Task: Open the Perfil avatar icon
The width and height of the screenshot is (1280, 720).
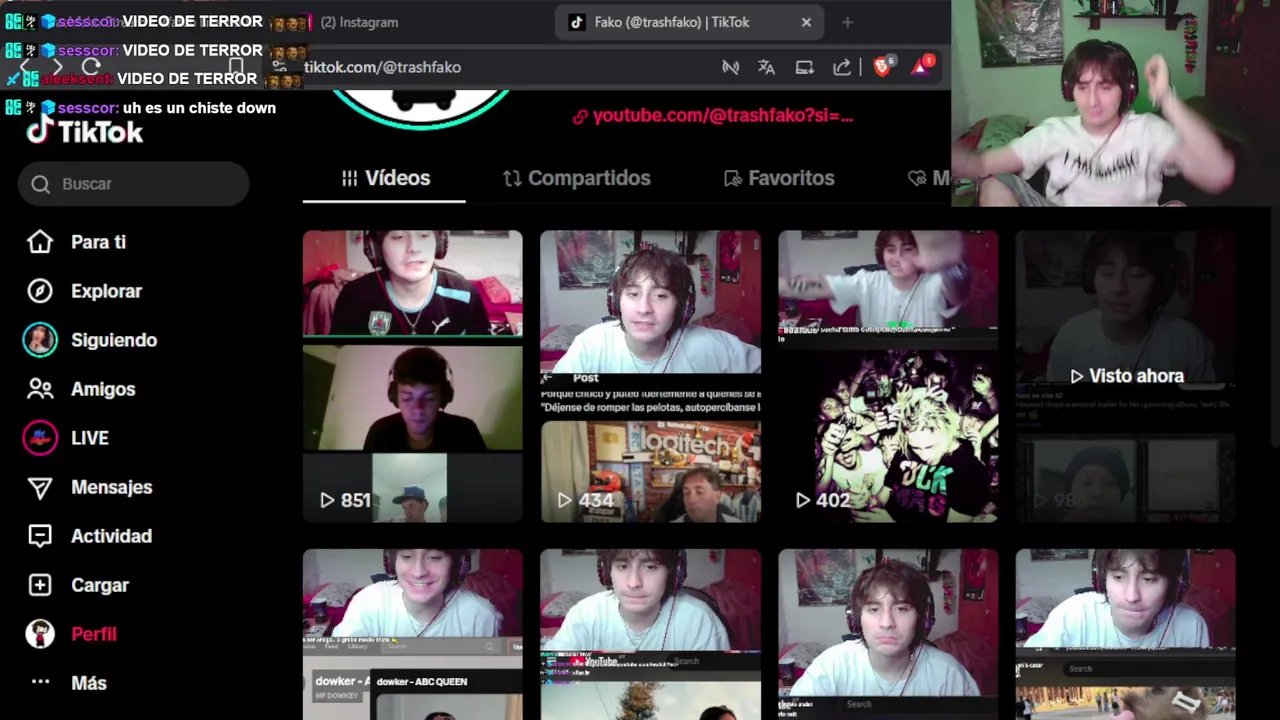Action: click(40, 634)
